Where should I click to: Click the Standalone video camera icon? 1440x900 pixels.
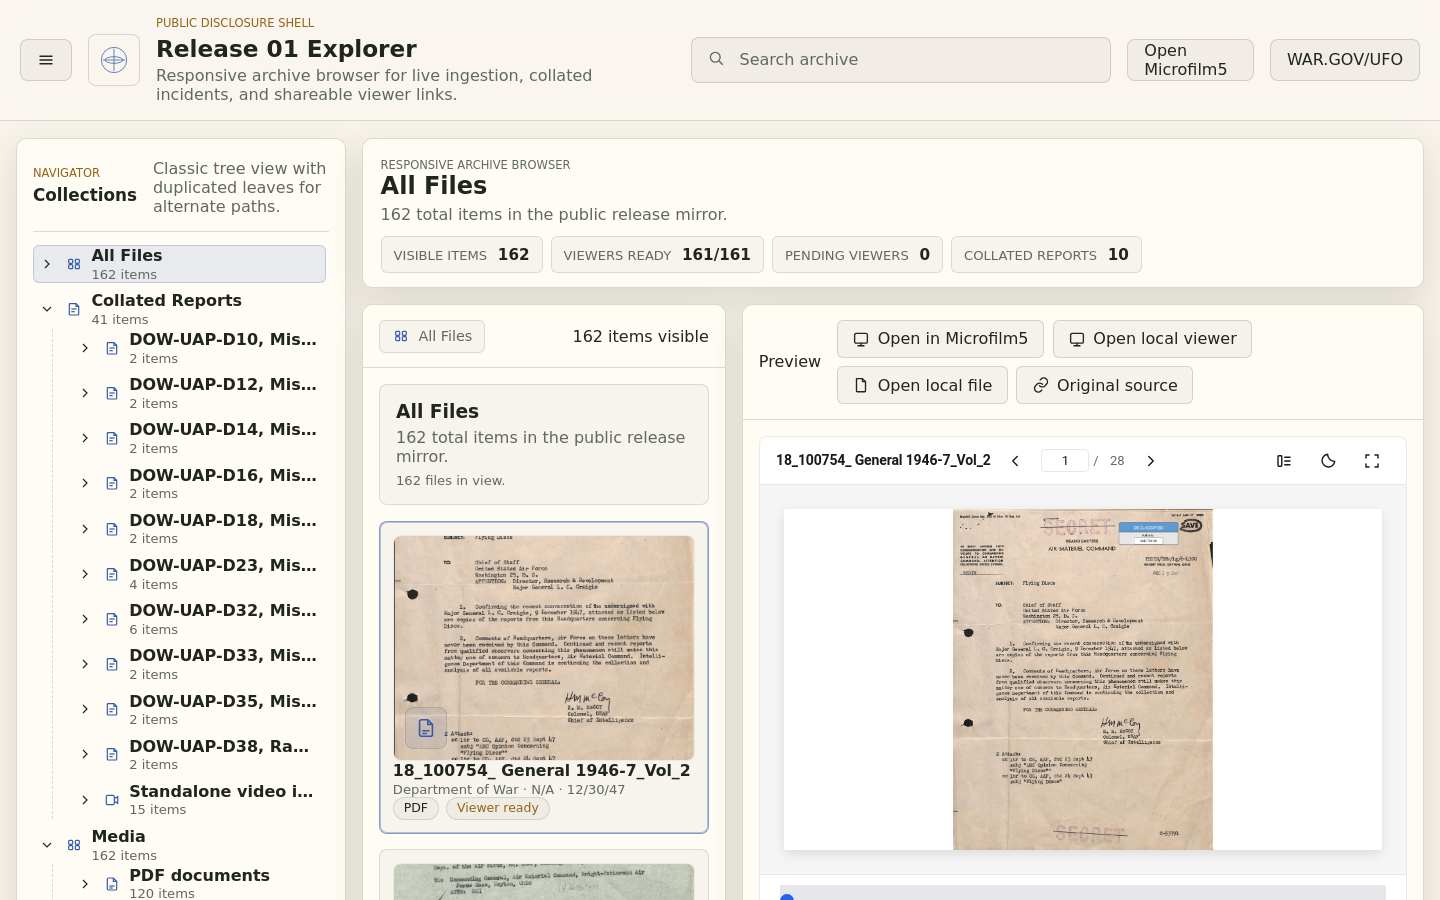point(112,800)
